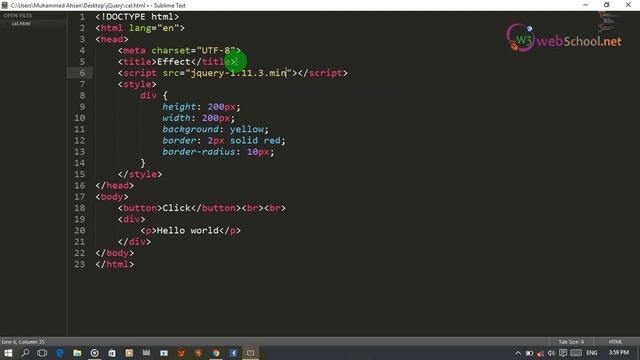
Task: Click the 'background: yellow;' CSS line
Action: click(x=216, y=129)
